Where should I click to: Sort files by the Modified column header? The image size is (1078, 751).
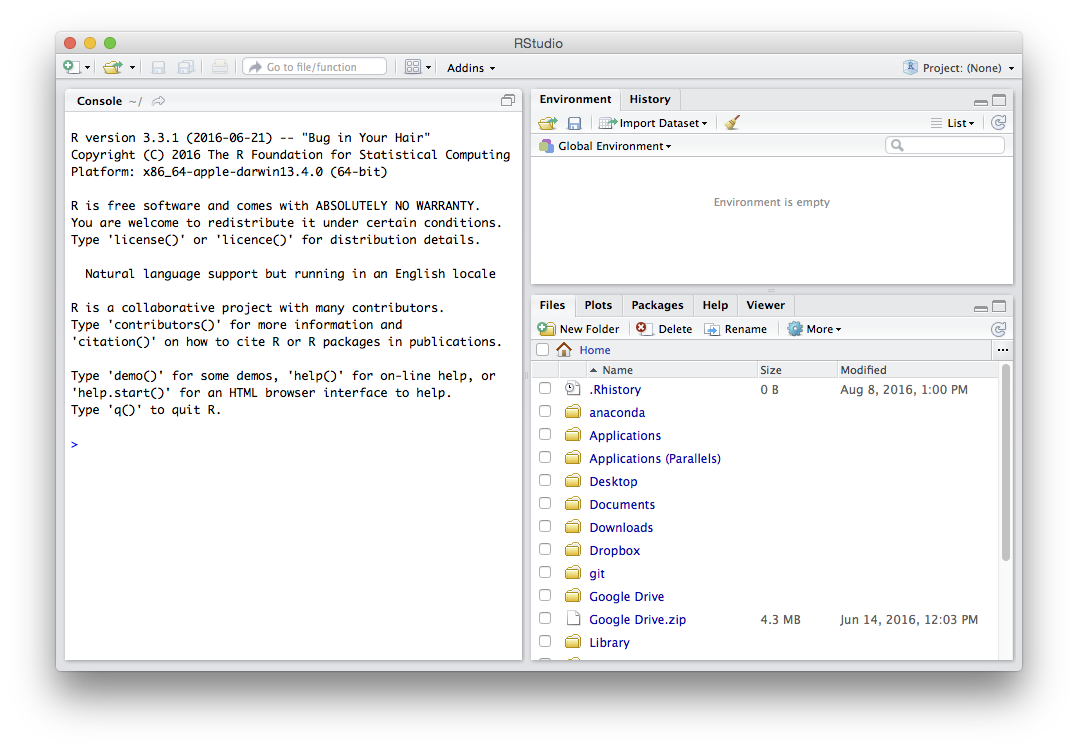click(918, 370)
